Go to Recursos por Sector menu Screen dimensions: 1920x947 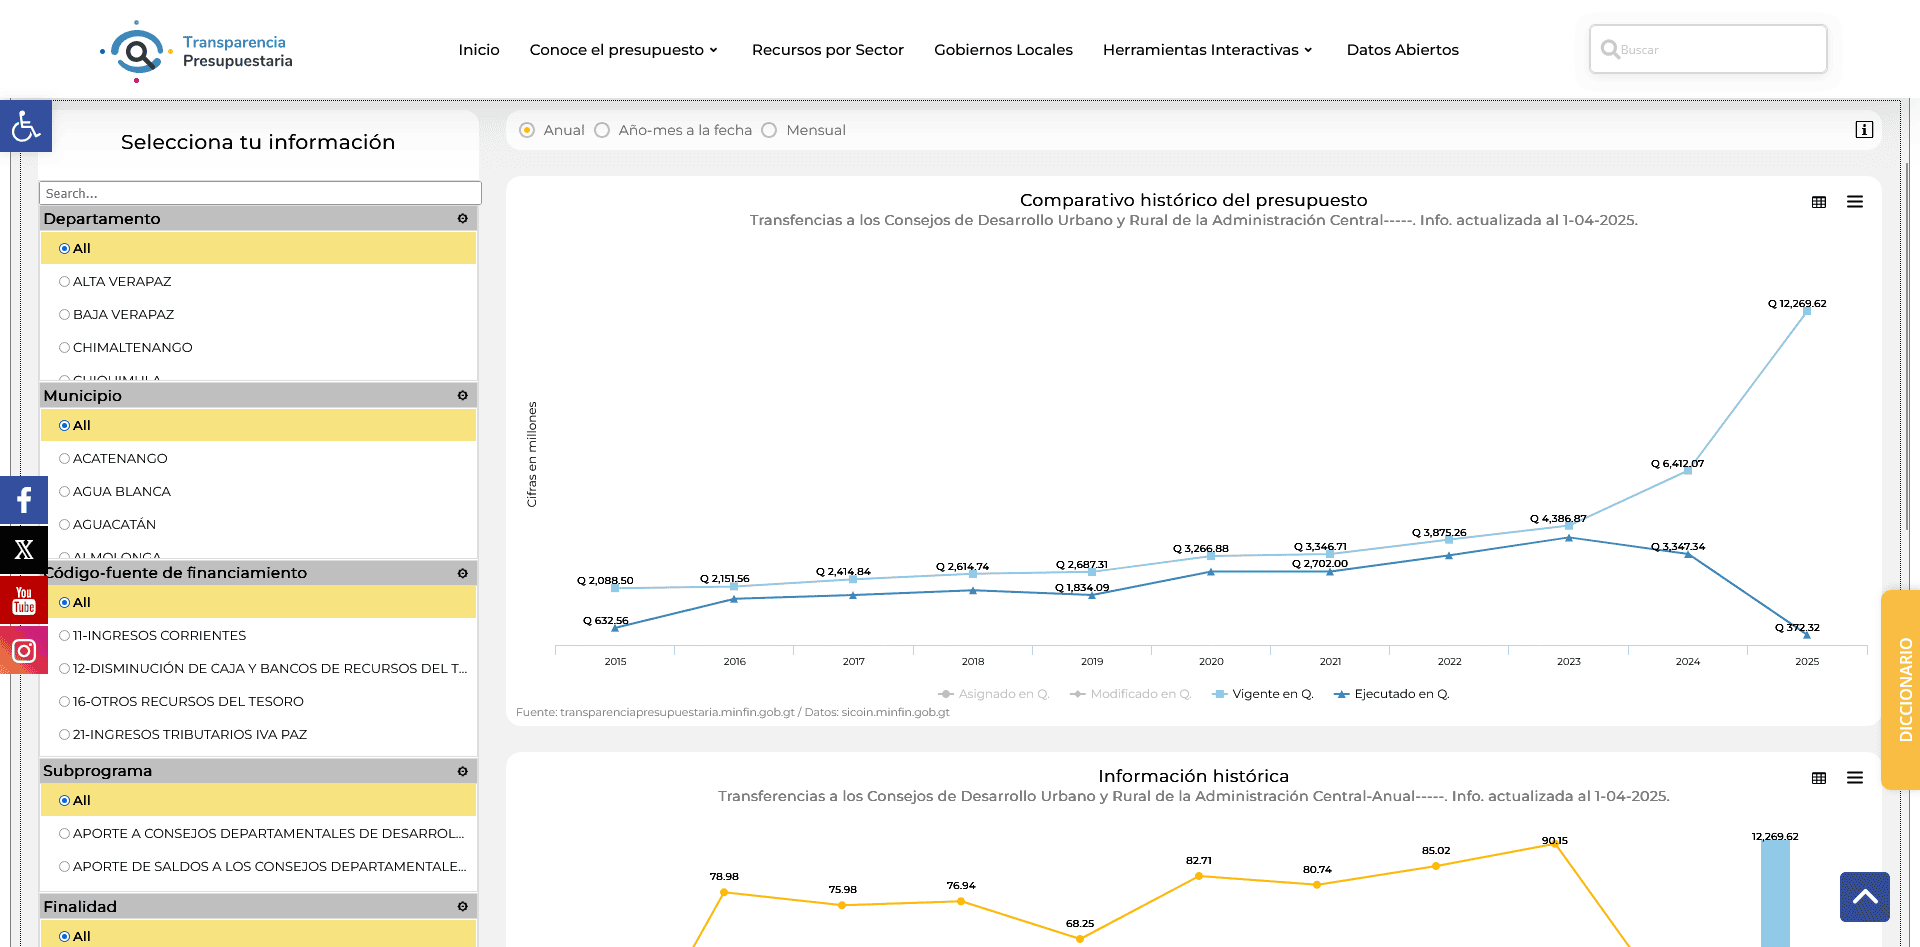[x=828, y=50]
